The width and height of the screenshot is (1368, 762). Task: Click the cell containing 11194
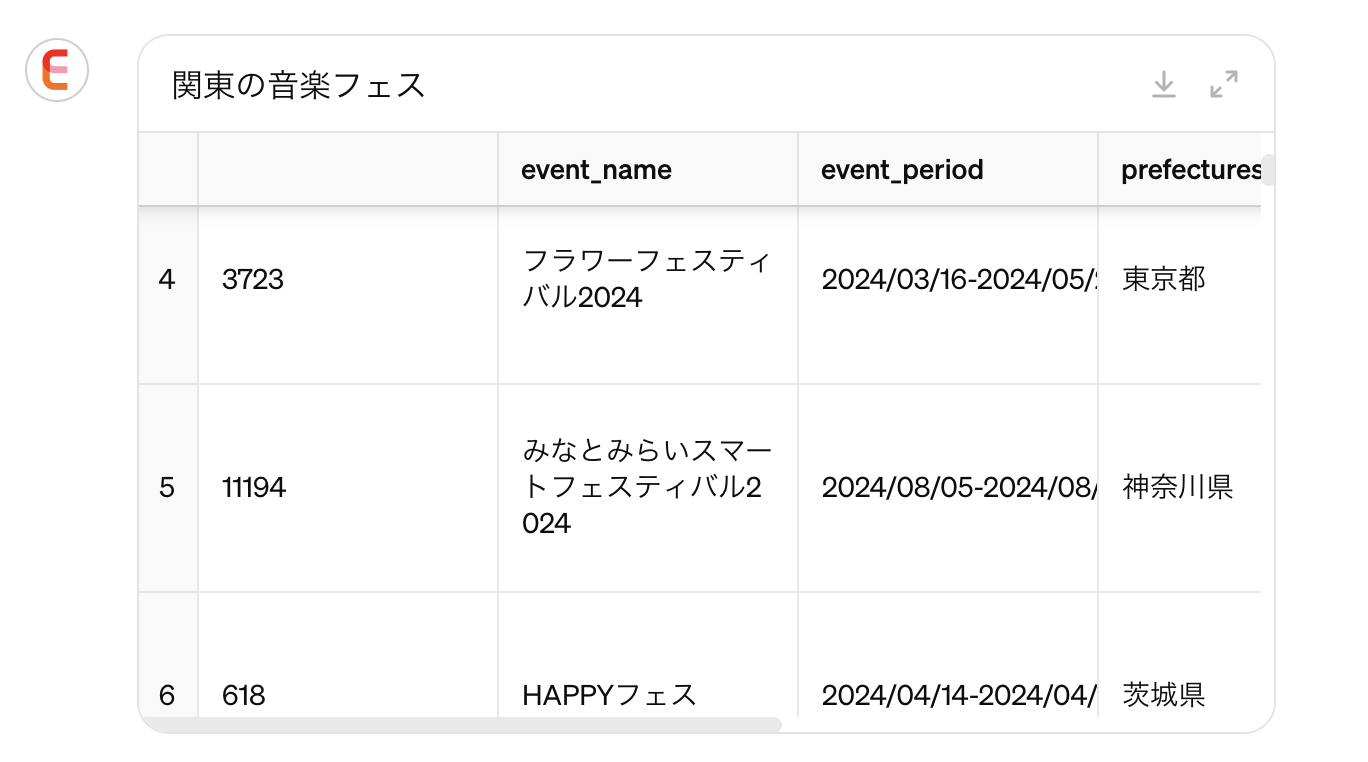coord(254,488)
